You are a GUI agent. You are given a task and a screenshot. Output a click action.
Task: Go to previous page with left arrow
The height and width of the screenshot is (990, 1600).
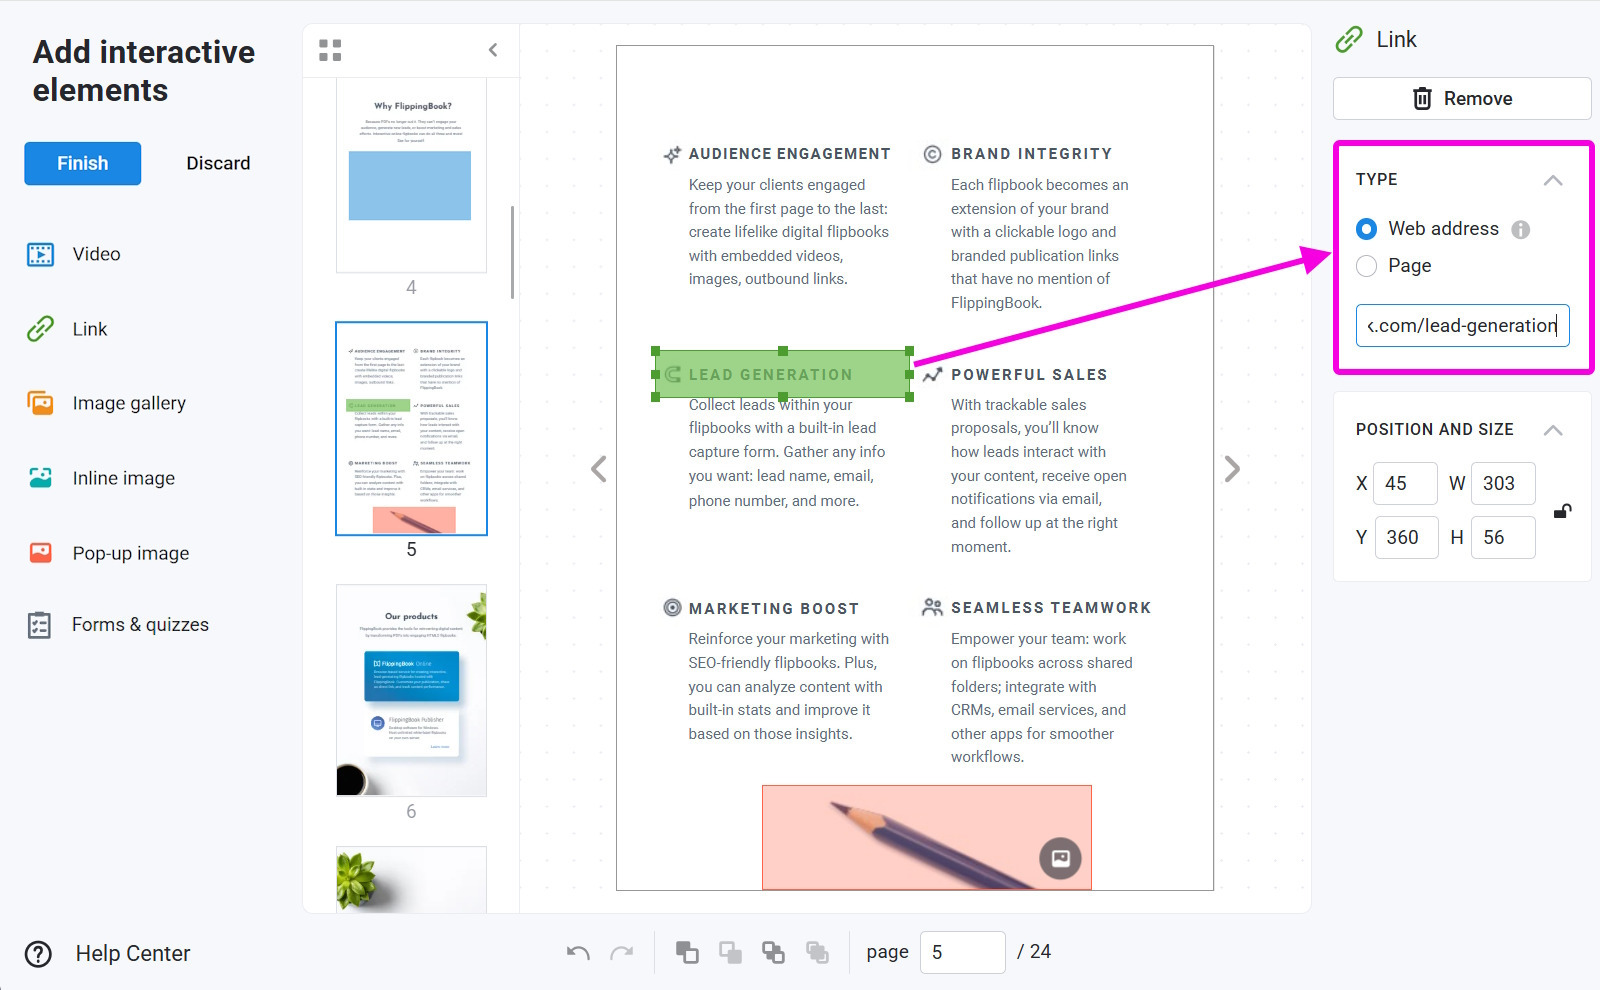point(599,469)
